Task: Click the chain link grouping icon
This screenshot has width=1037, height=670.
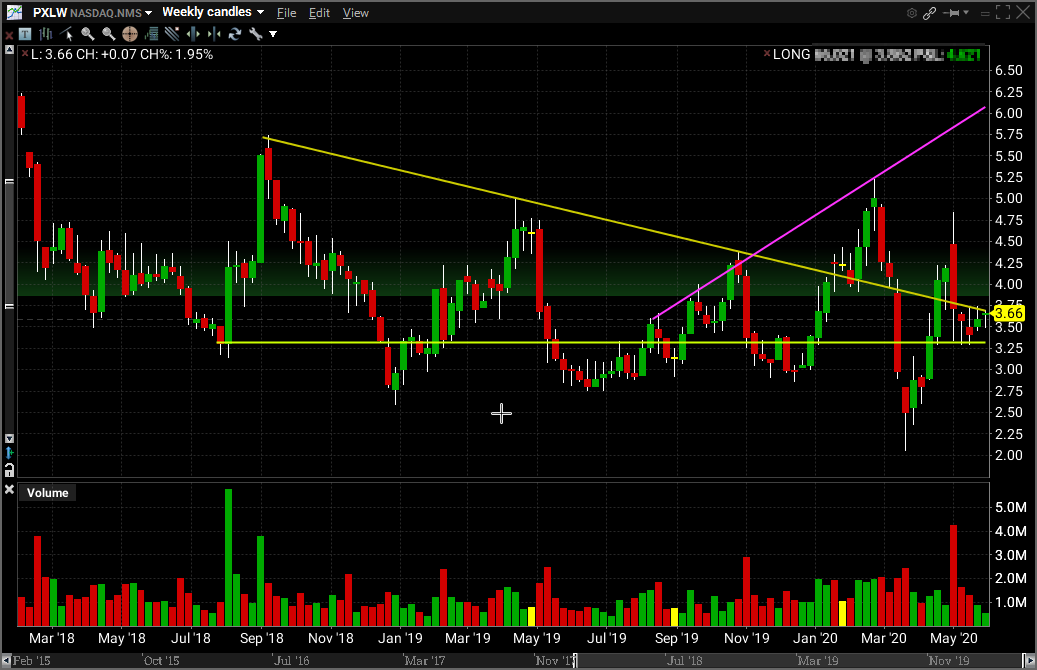Action: point(929,13)
